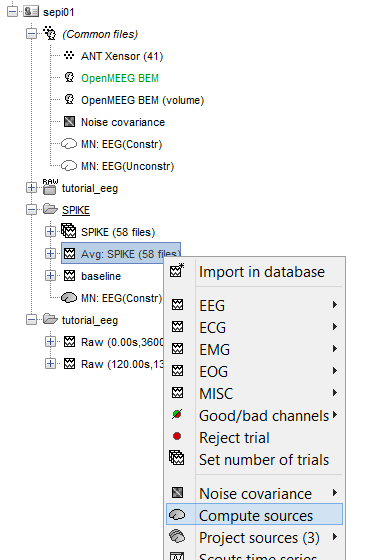Collapse the sepi01 subject node
This screenshot has height=560, width=373.
tap(12, 12)
